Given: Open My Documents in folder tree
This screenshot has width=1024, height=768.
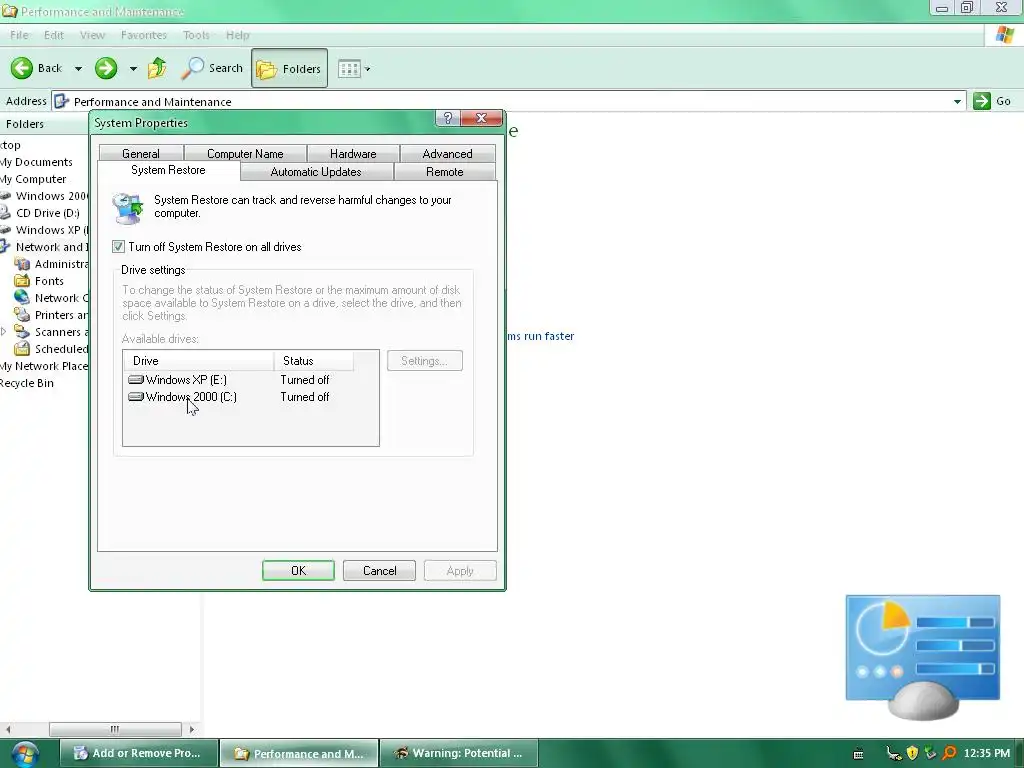Looking at the screenshot, I should (x=36, y=162).
